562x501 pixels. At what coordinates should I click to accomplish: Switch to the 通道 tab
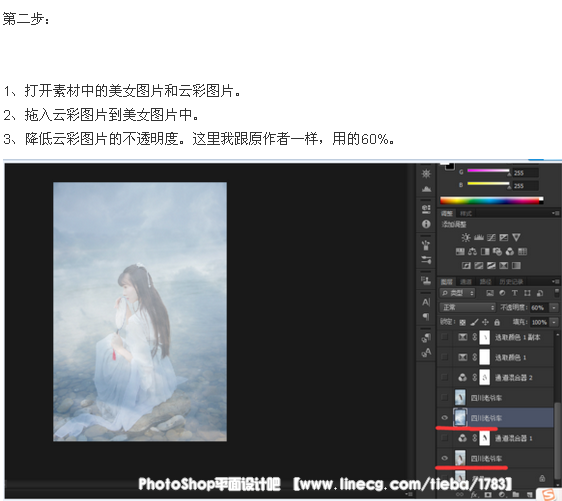coord(466,282)
